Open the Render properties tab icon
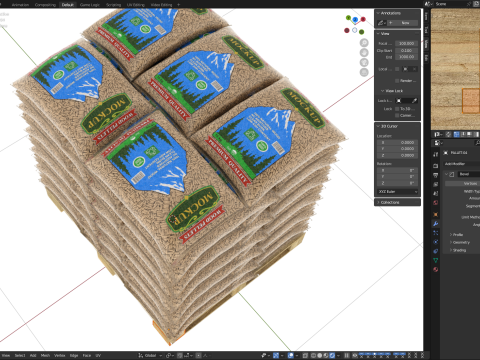Viewport: 480px width, 360px height. [x=436, y=166]
